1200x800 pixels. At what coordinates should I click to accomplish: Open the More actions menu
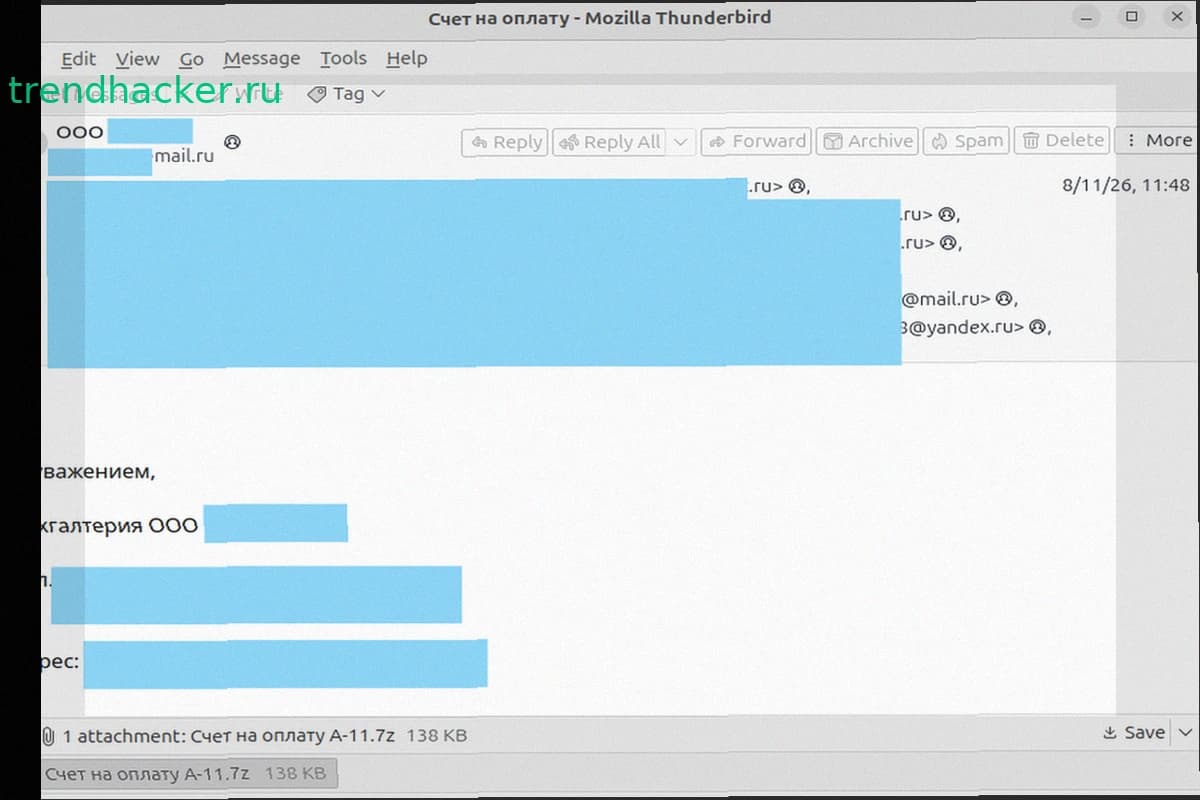coord(1158,140)
